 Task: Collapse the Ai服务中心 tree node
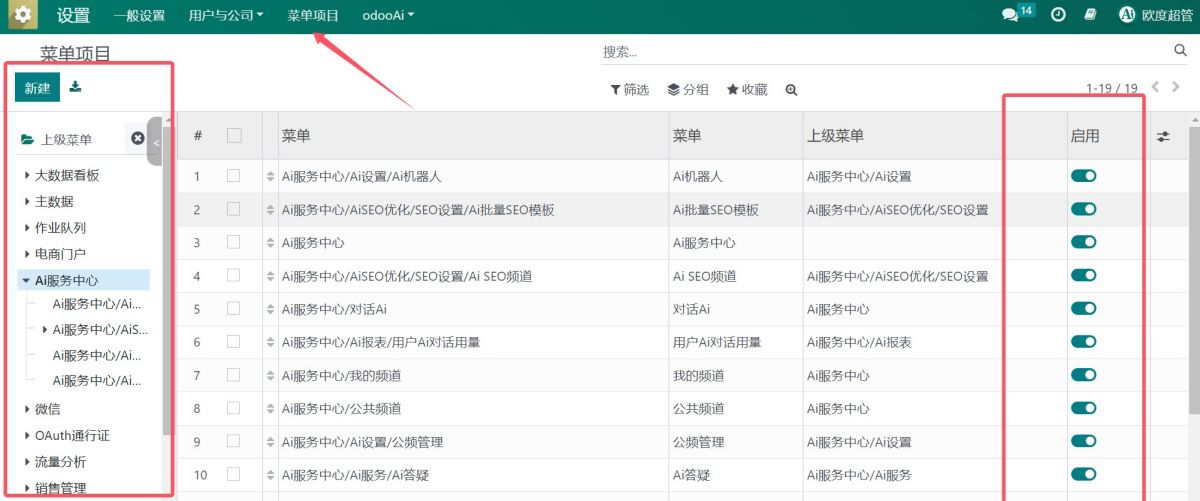[26, 281]
